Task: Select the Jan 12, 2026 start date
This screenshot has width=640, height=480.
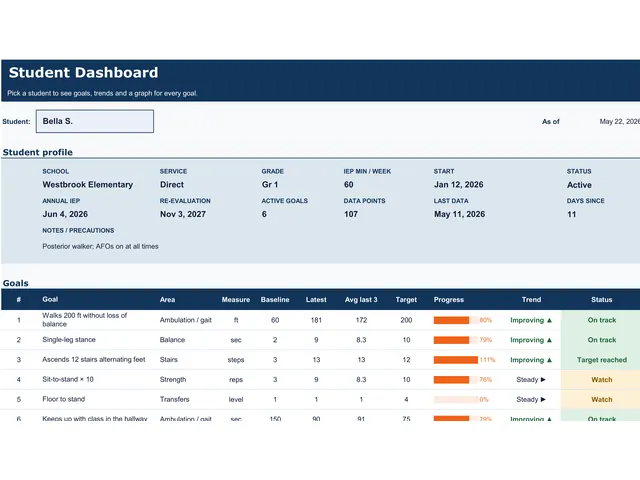Action: tap(459, 184)
